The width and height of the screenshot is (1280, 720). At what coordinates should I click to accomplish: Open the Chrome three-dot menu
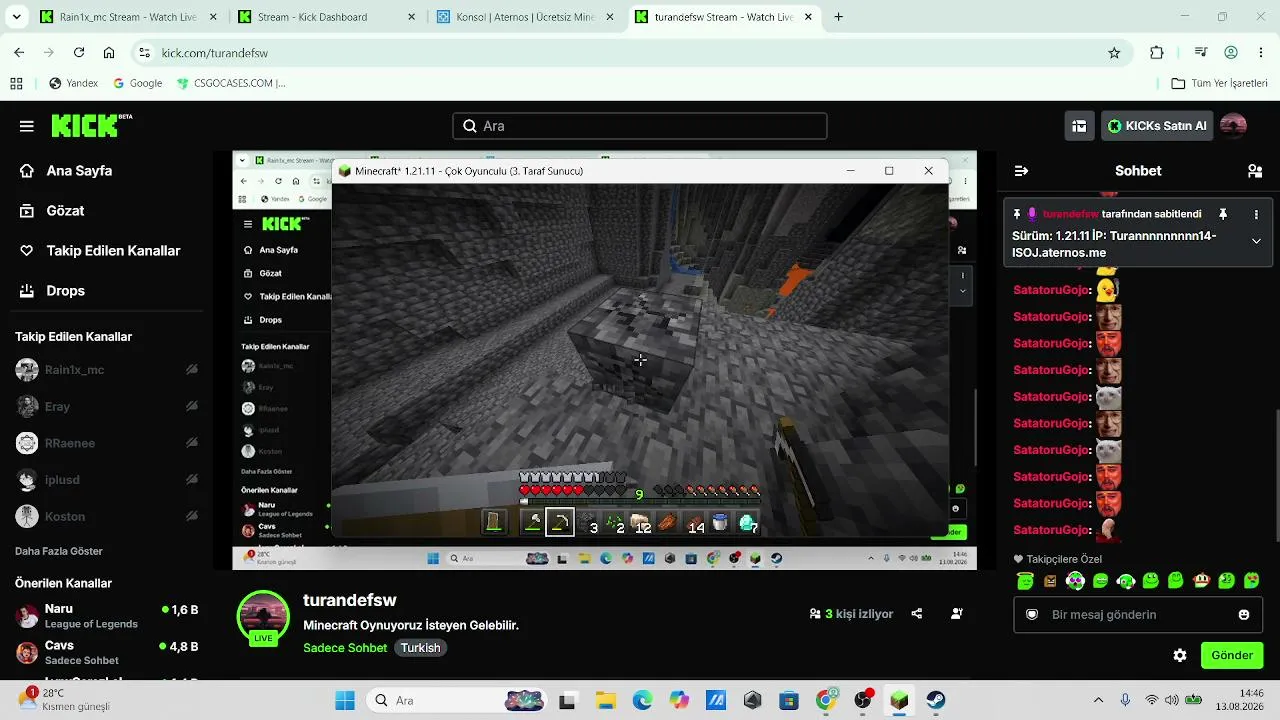pyautogui.click(x=1261, y=53)
